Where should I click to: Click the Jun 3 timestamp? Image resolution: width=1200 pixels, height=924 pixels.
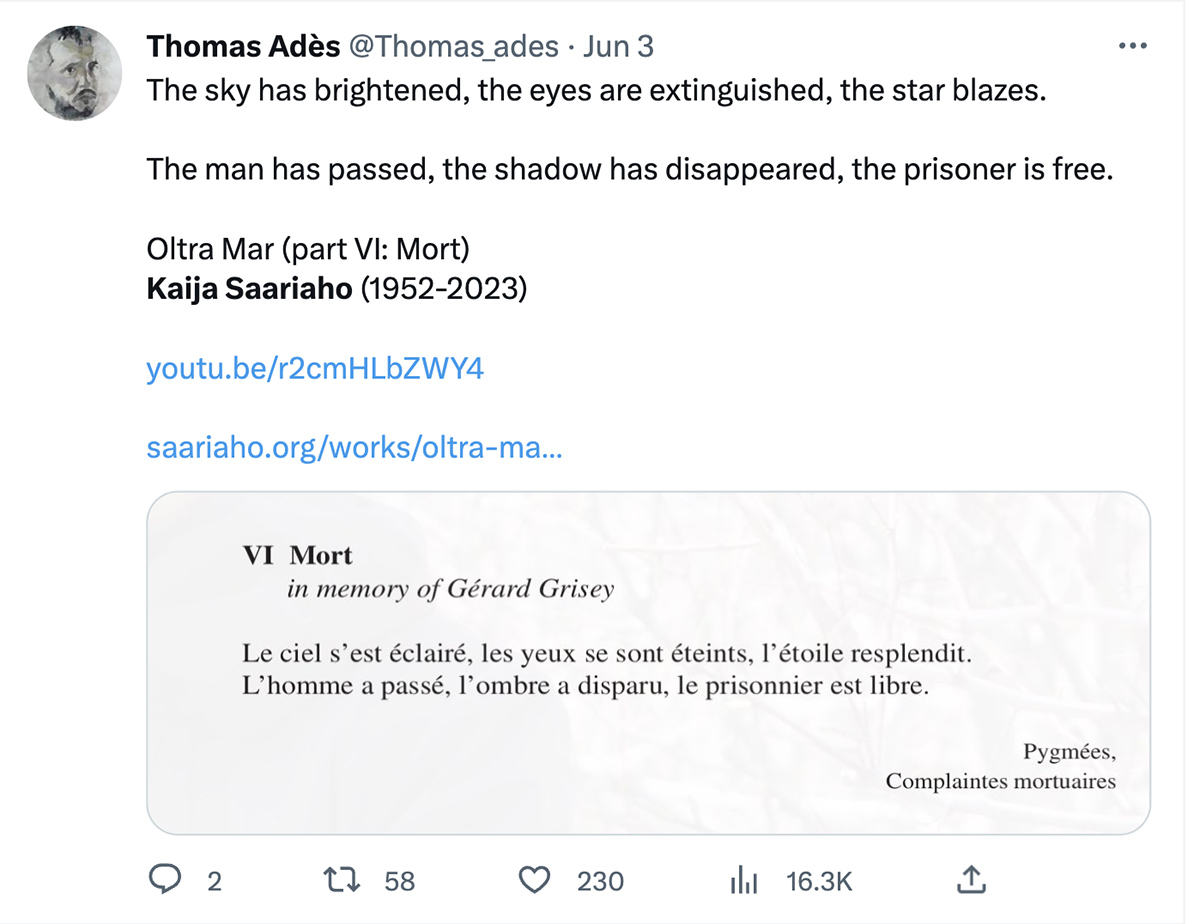point(618,46)
